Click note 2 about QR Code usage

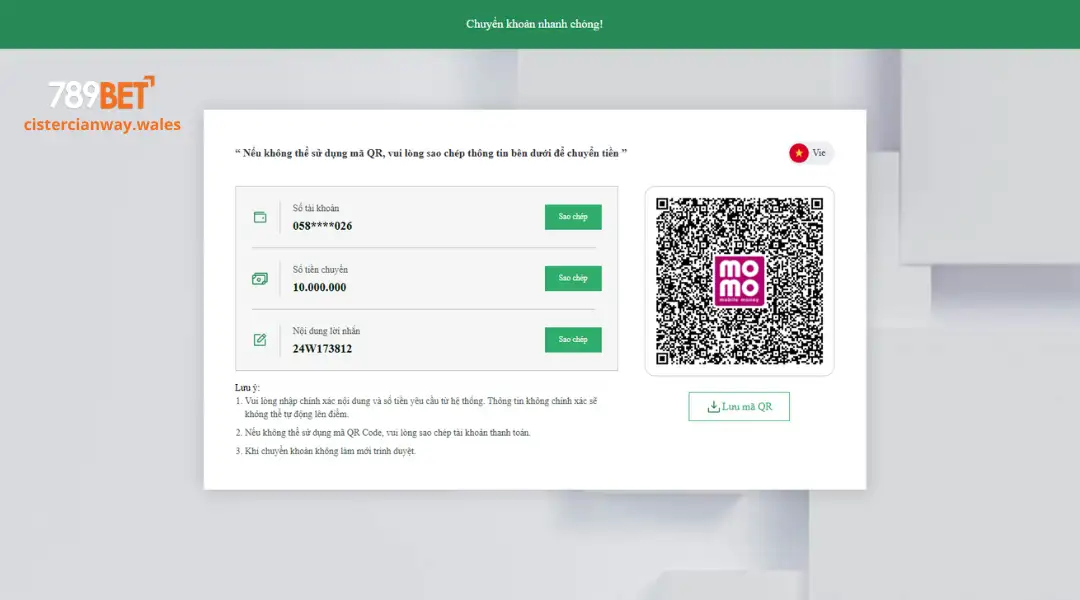(x=383, y=433)
